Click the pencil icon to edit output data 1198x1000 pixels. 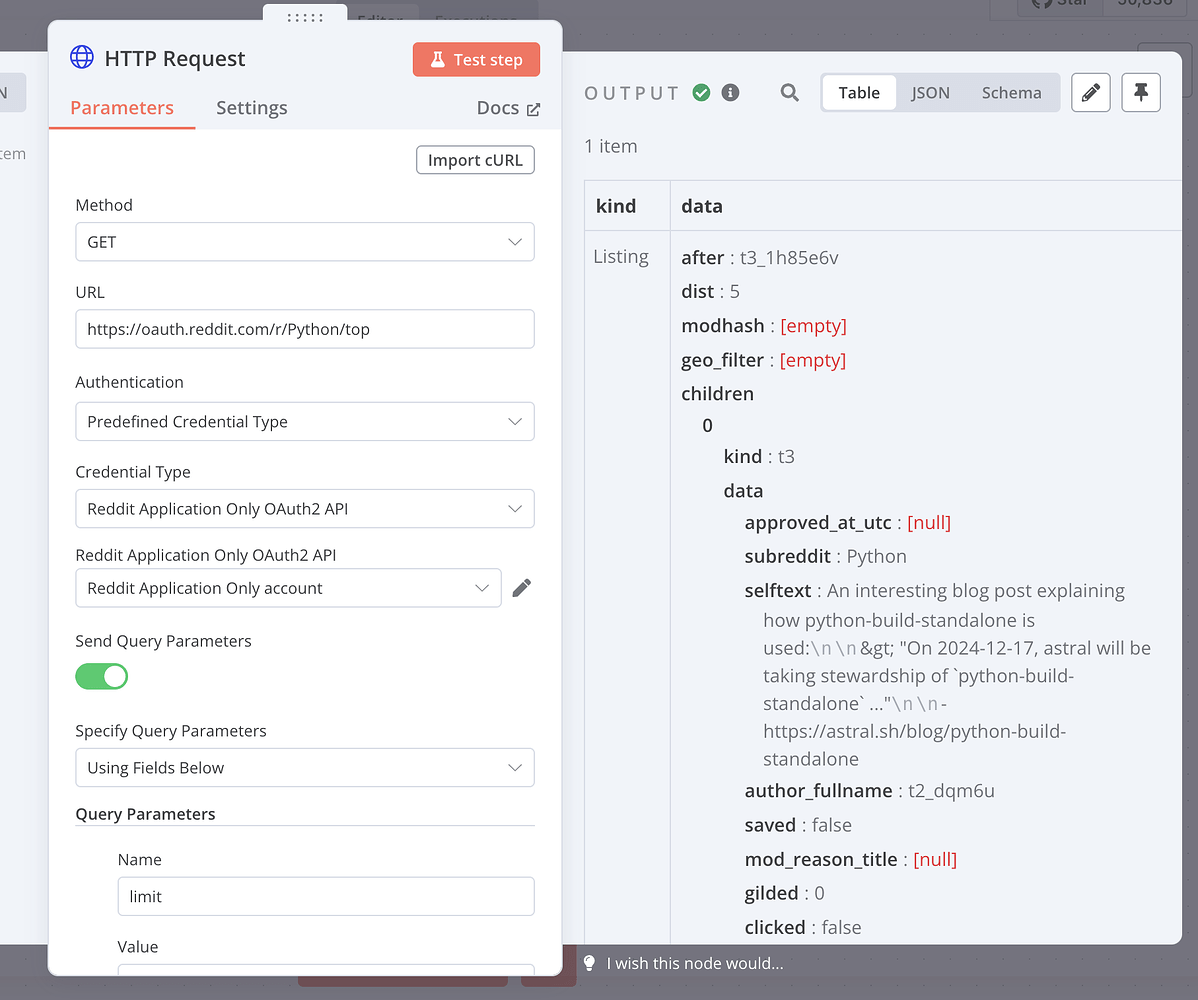(x=1090, y=92)
